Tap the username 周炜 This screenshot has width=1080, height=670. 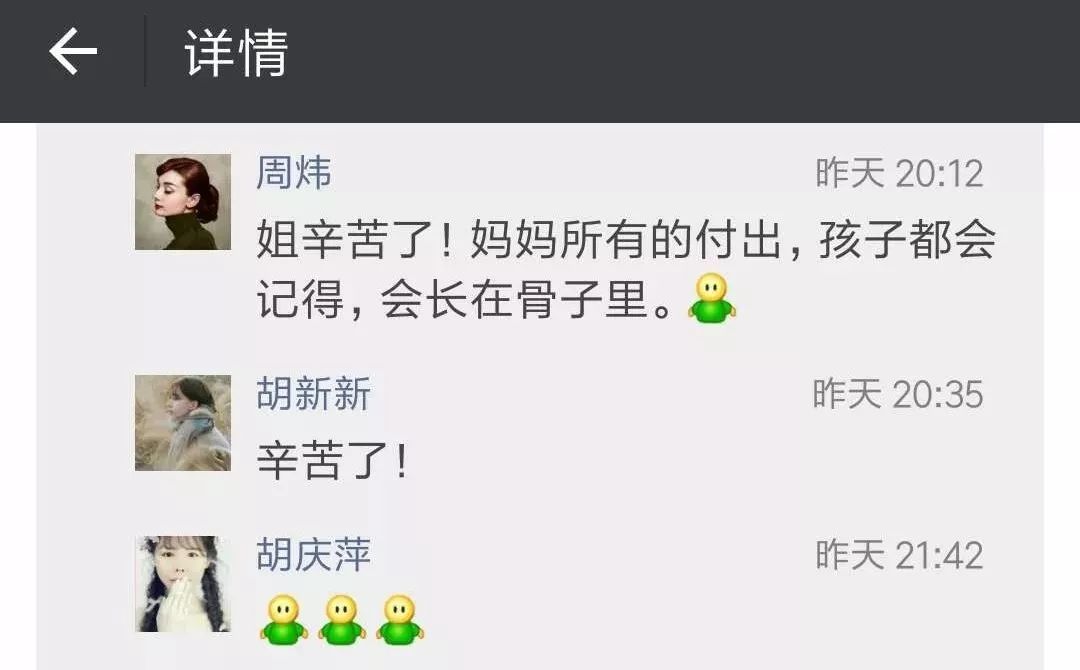(x=293, y=172)
